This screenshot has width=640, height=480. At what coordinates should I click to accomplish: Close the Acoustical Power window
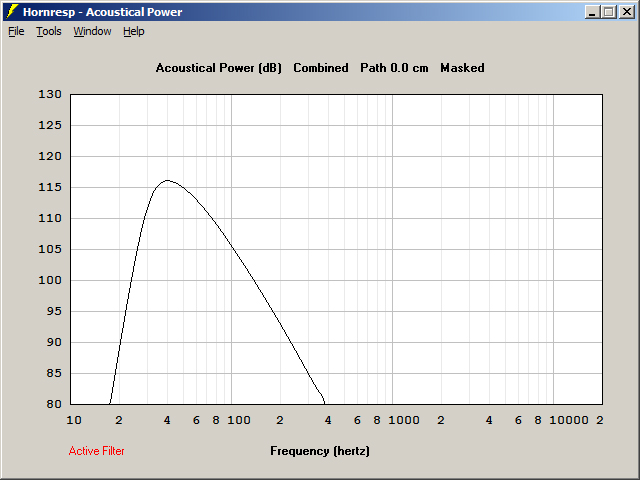627,12
